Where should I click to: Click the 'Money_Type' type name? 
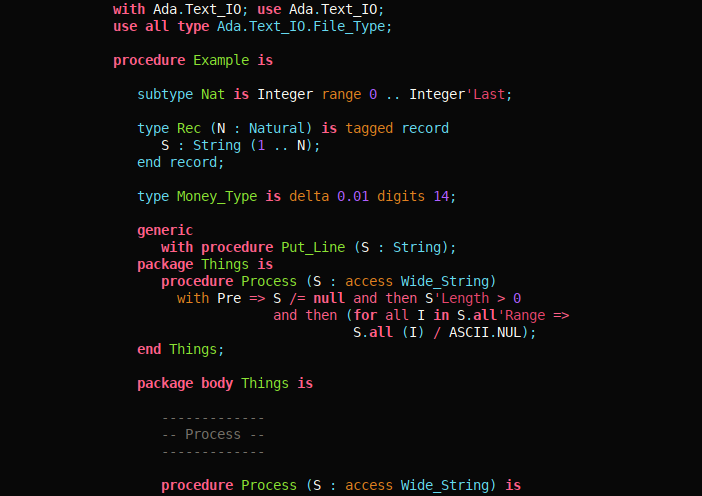[x=217, y=196]
